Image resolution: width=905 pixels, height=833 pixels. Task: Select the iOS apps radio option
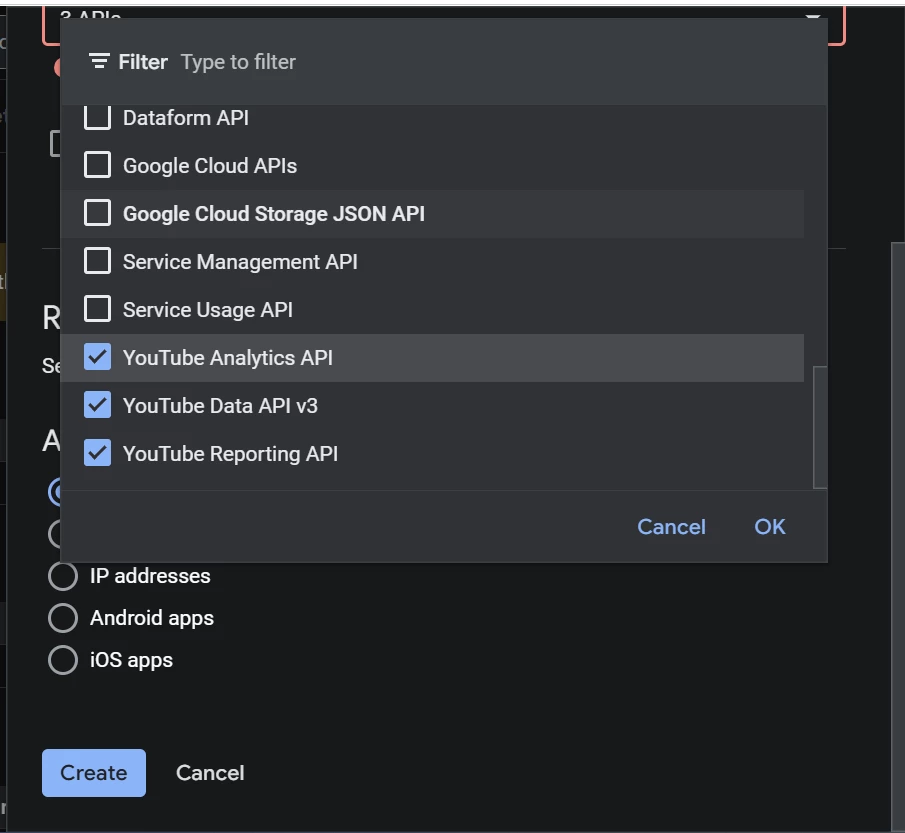click(63, 660)
